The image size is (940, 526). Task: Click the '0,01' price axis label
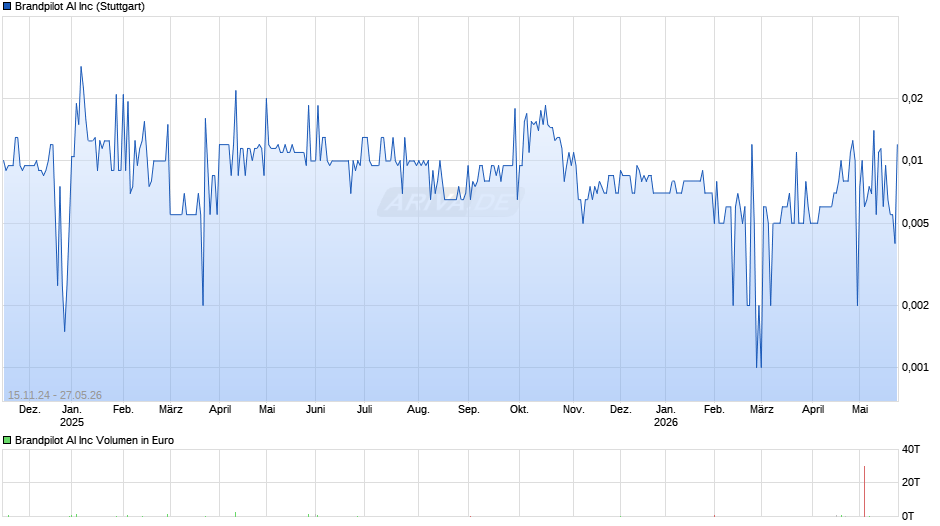[912, 160]
